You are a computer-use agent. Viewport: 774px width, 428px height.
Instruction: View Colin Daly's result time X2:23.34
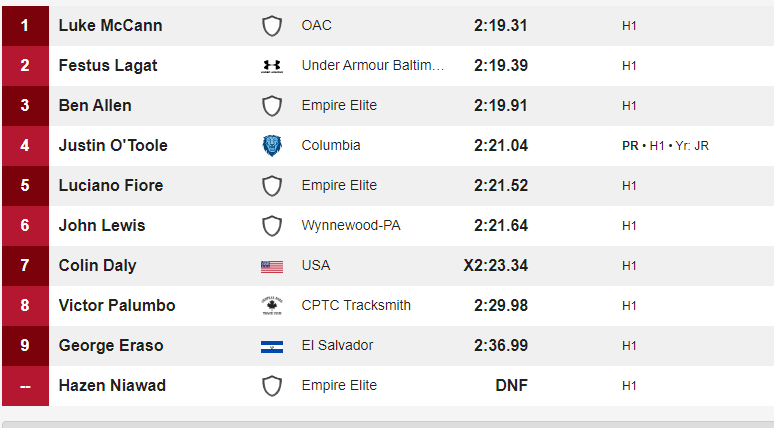pyautogui.click(x=496, y=266)
